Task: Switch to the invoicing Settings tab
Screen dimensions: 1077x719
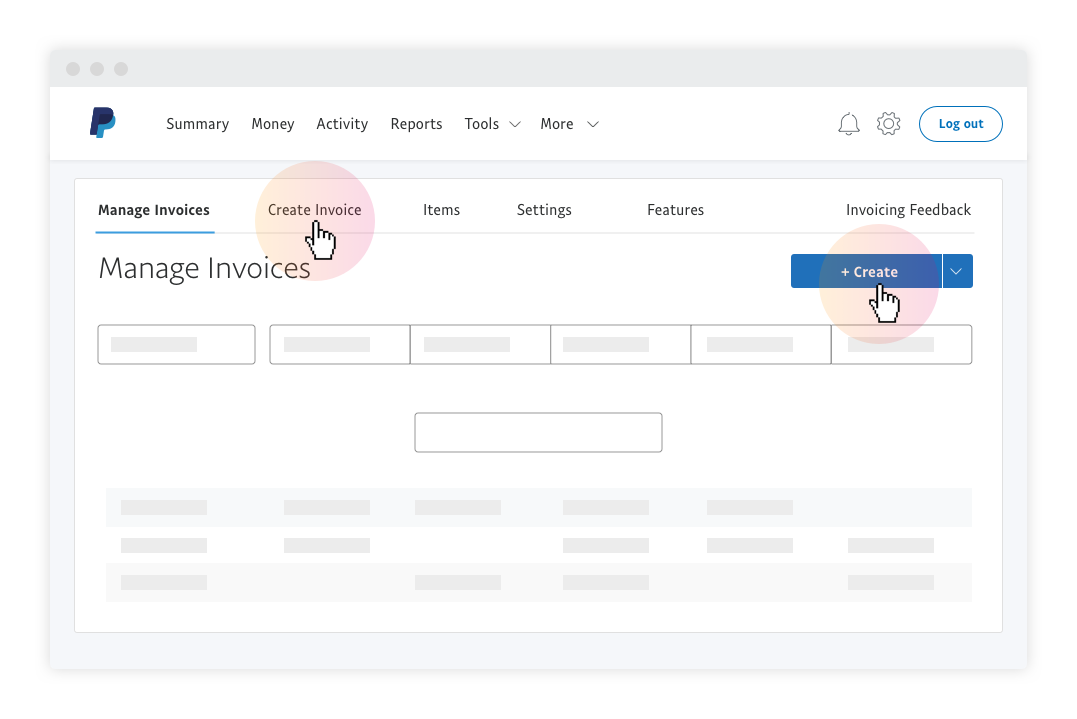Action: pyautogui.click(x=544, y=210)
